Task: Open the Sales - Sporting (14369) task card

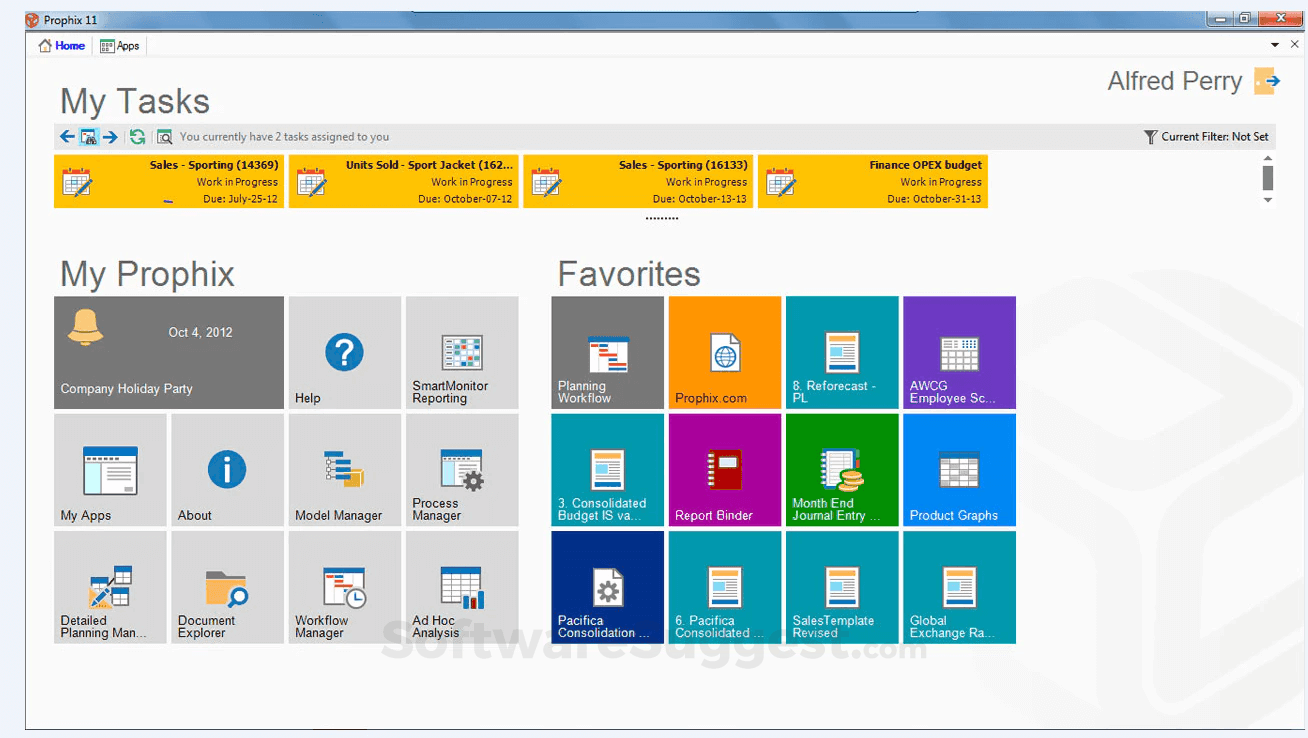Action: (x=168, y=181)
